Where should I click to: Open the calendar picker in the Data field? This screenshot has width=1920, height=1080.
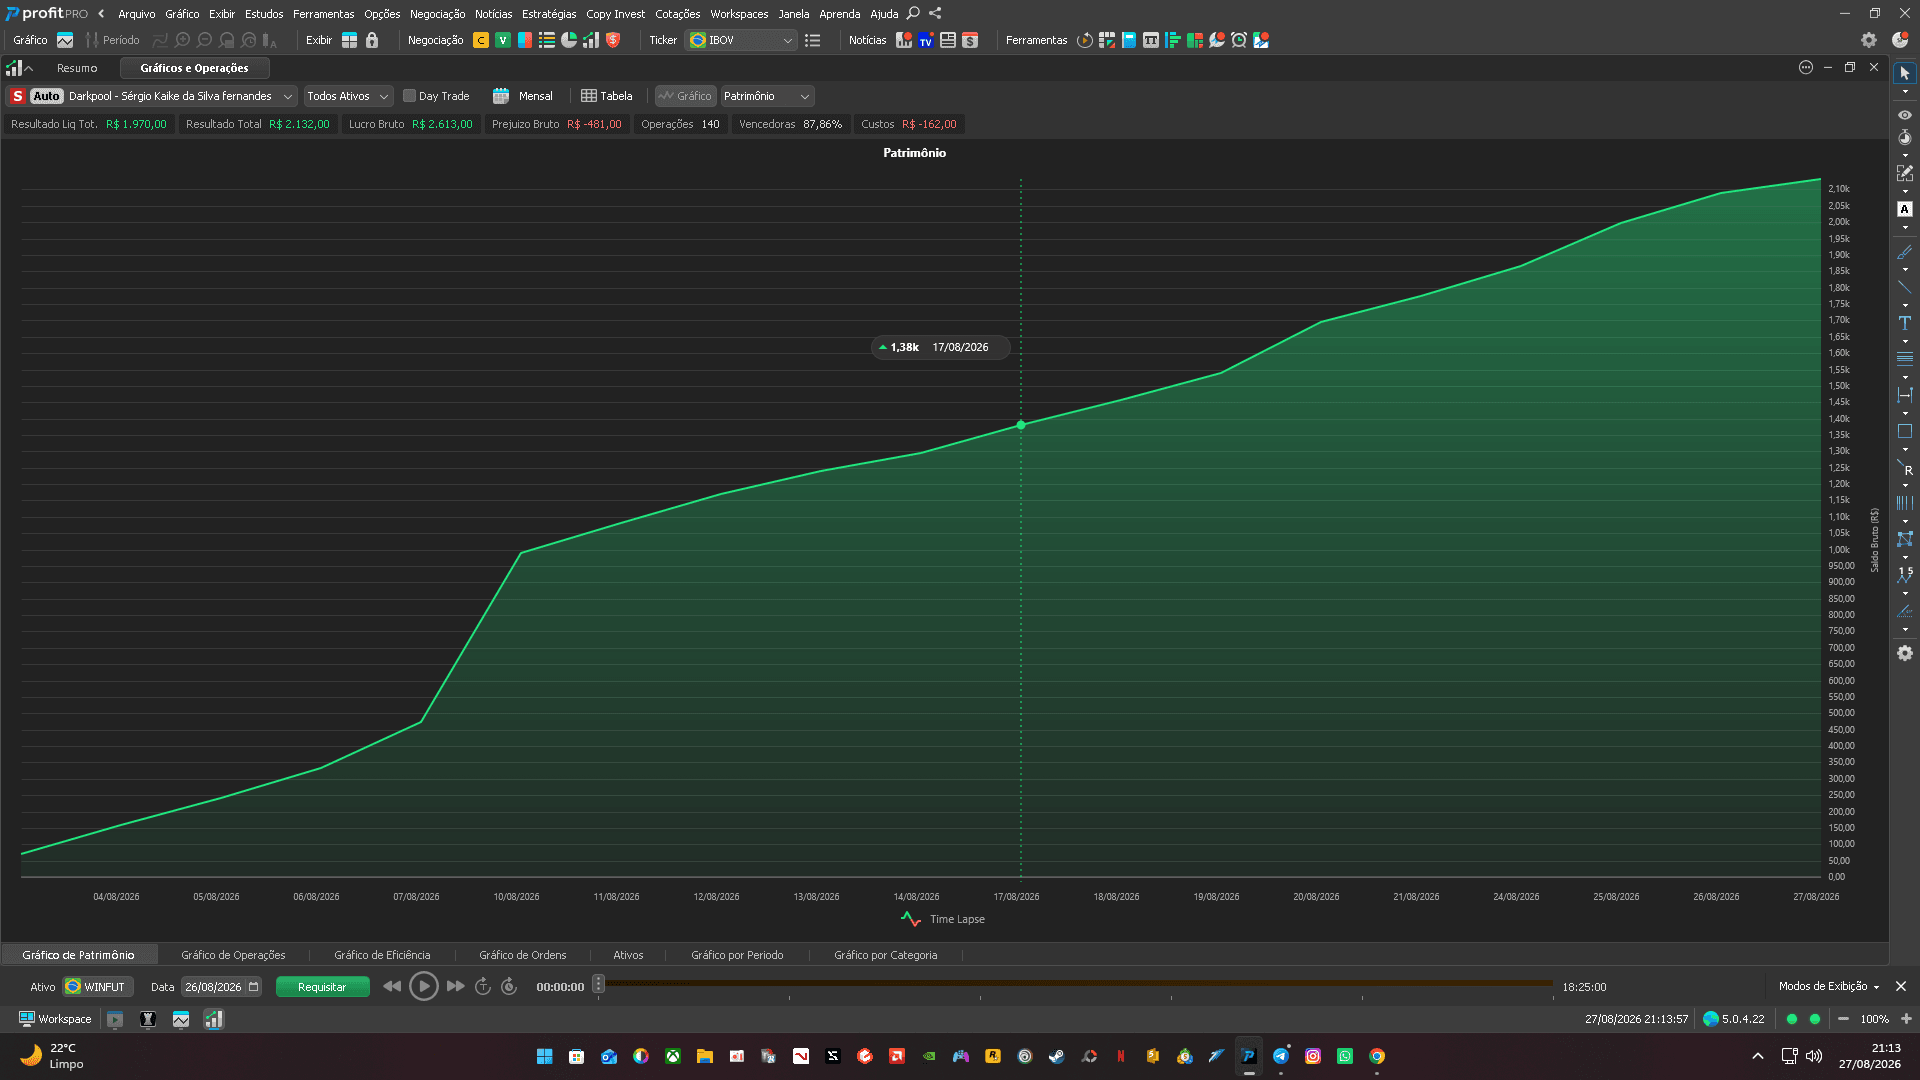254,987
